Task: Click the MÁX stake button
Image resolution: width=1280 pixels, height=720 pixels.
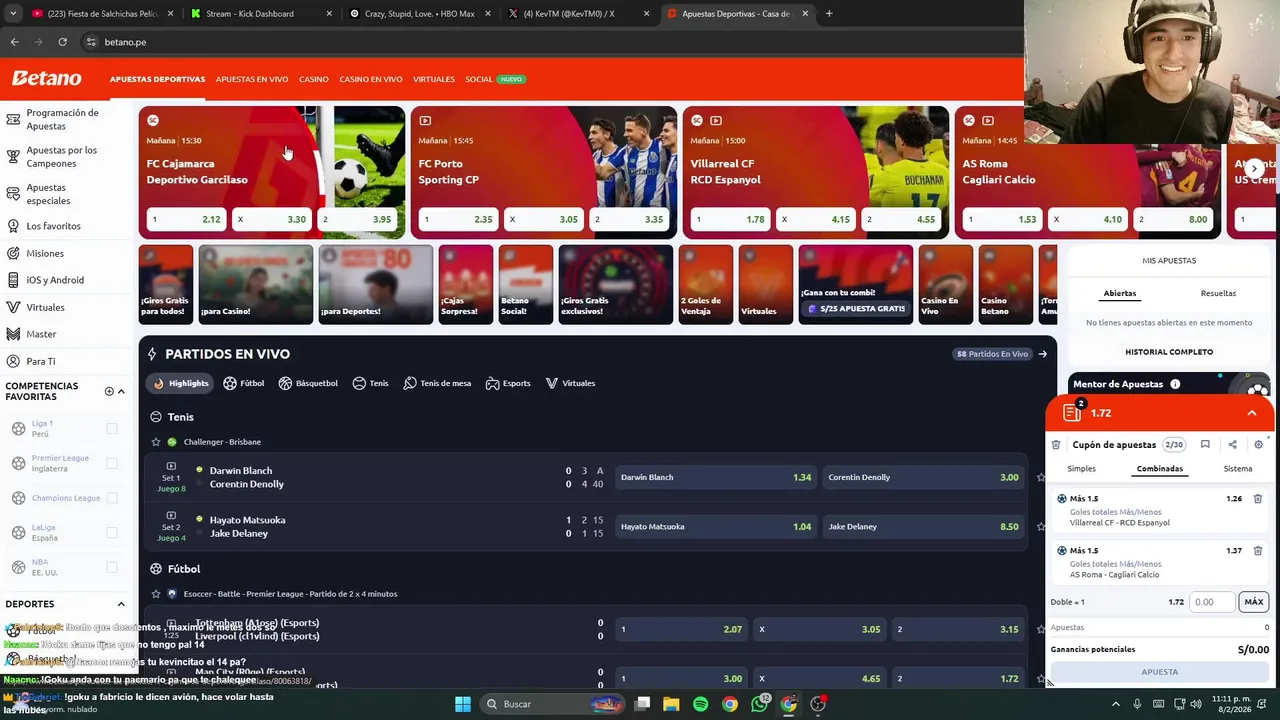Action: point(1253,602)
